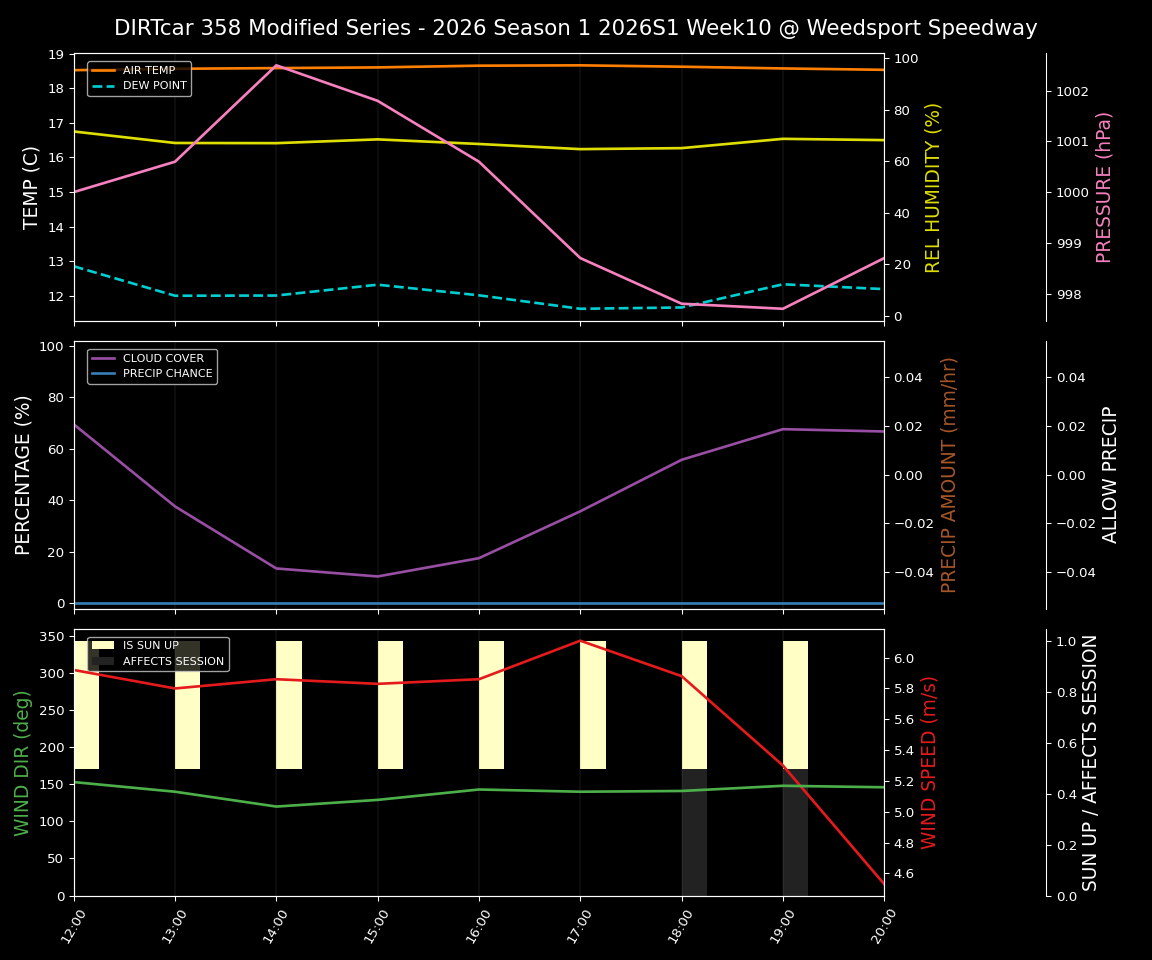
Task: Click the AFFECTS SESSION legend swatch
Action: [103, 661]
